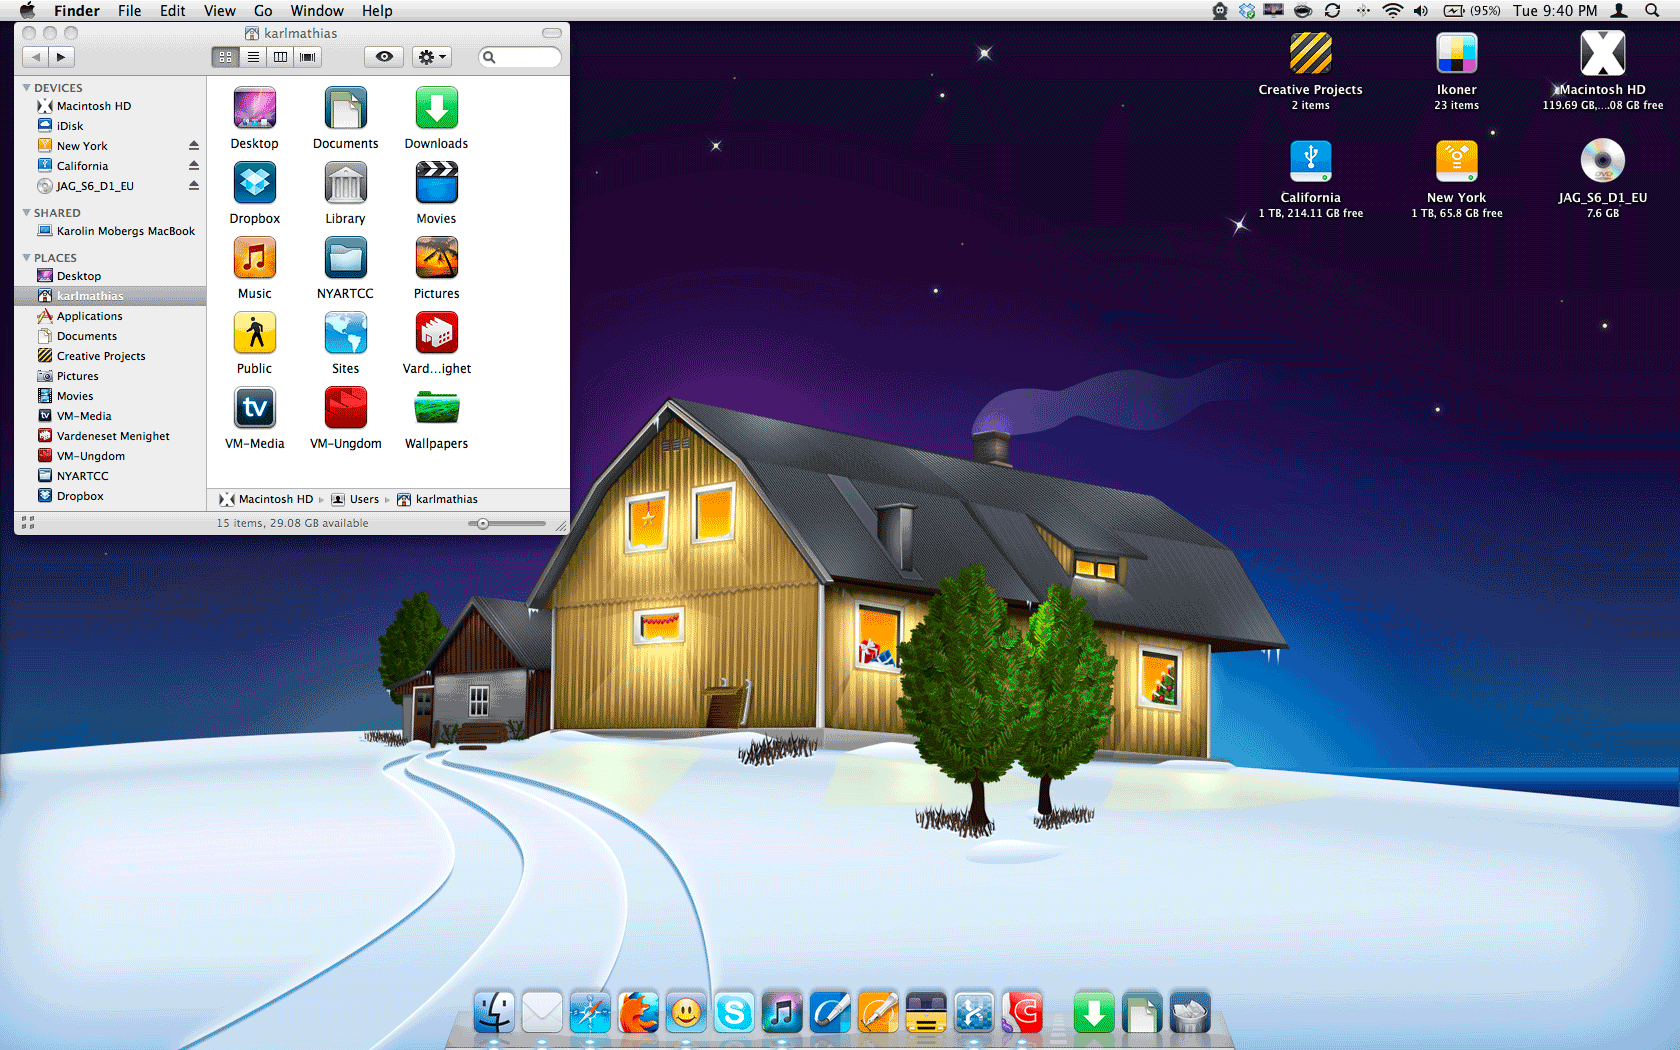1680x1050 pixels.
Task: Open the VM-Ungdom red folder icon in Finder window
Action: click(346, 409)
